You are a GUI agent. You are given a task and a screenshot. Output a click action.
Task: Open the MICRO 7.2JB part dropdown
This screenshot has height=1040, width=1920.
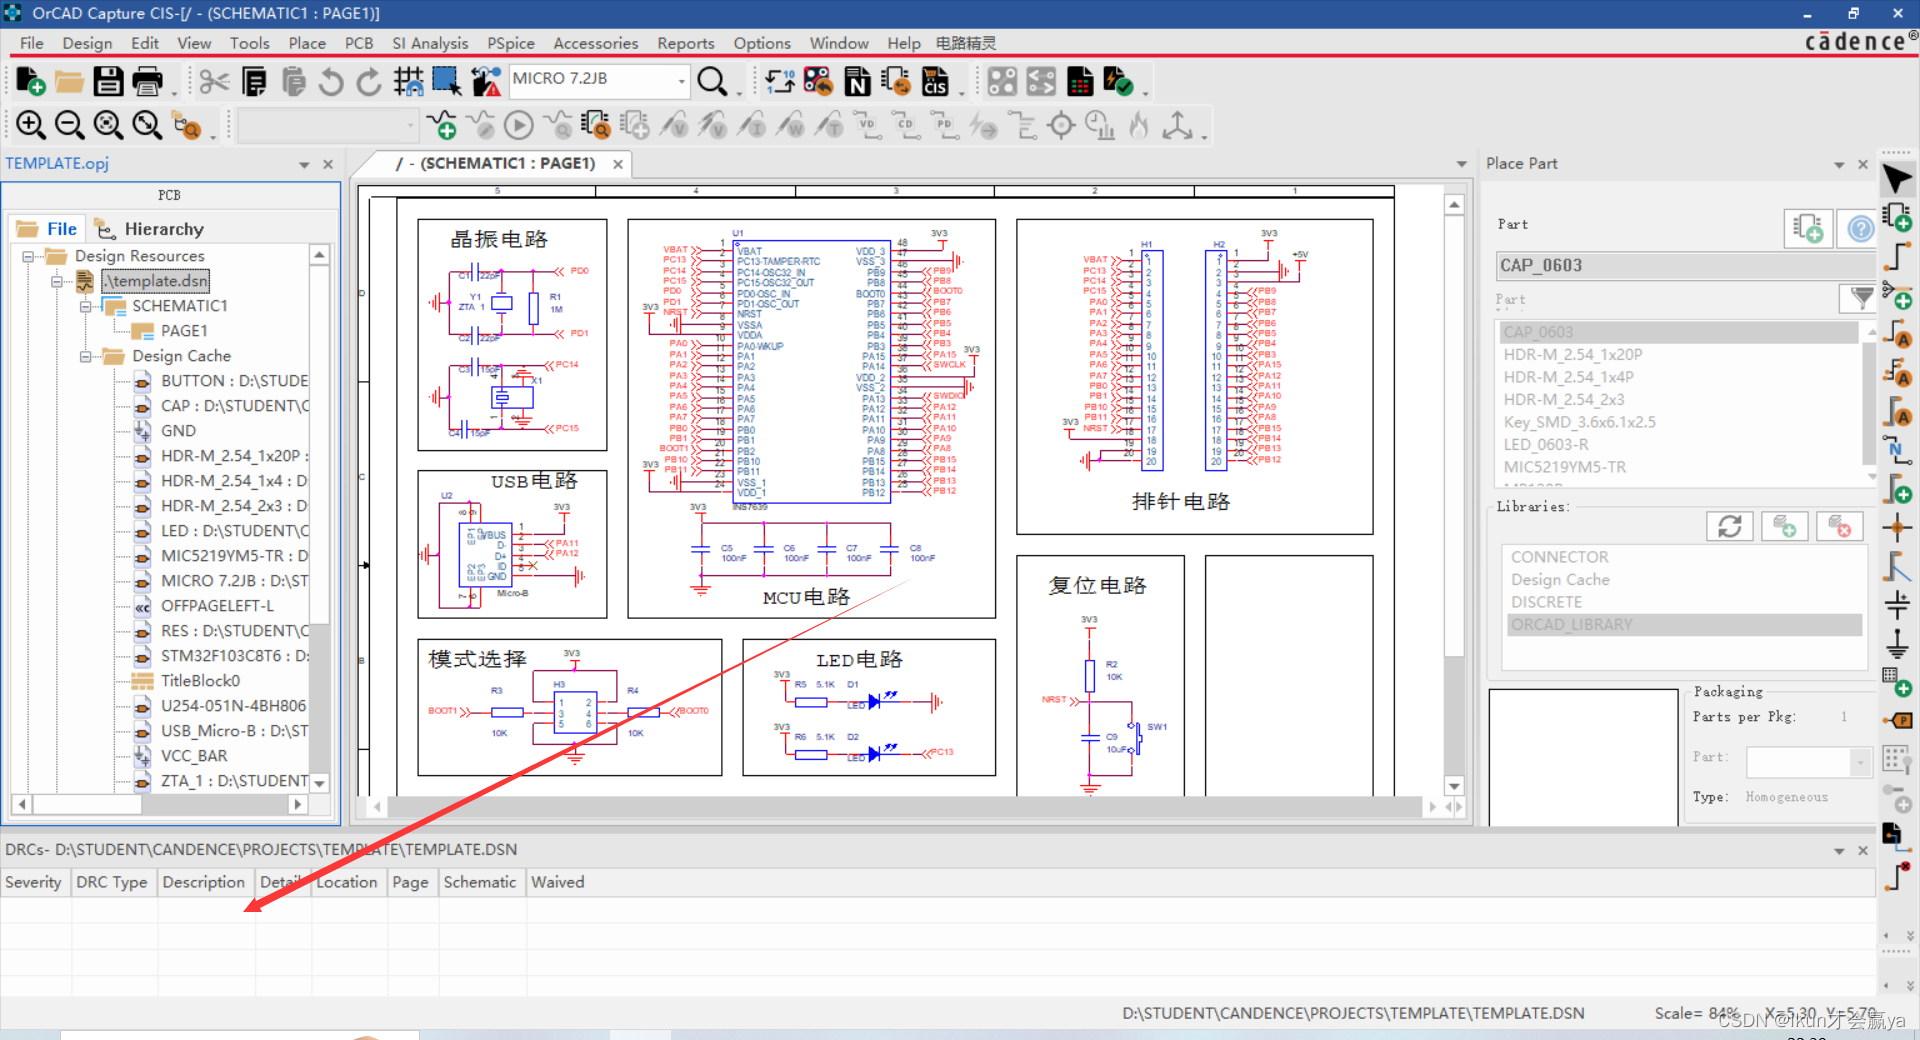coord(683,80)
